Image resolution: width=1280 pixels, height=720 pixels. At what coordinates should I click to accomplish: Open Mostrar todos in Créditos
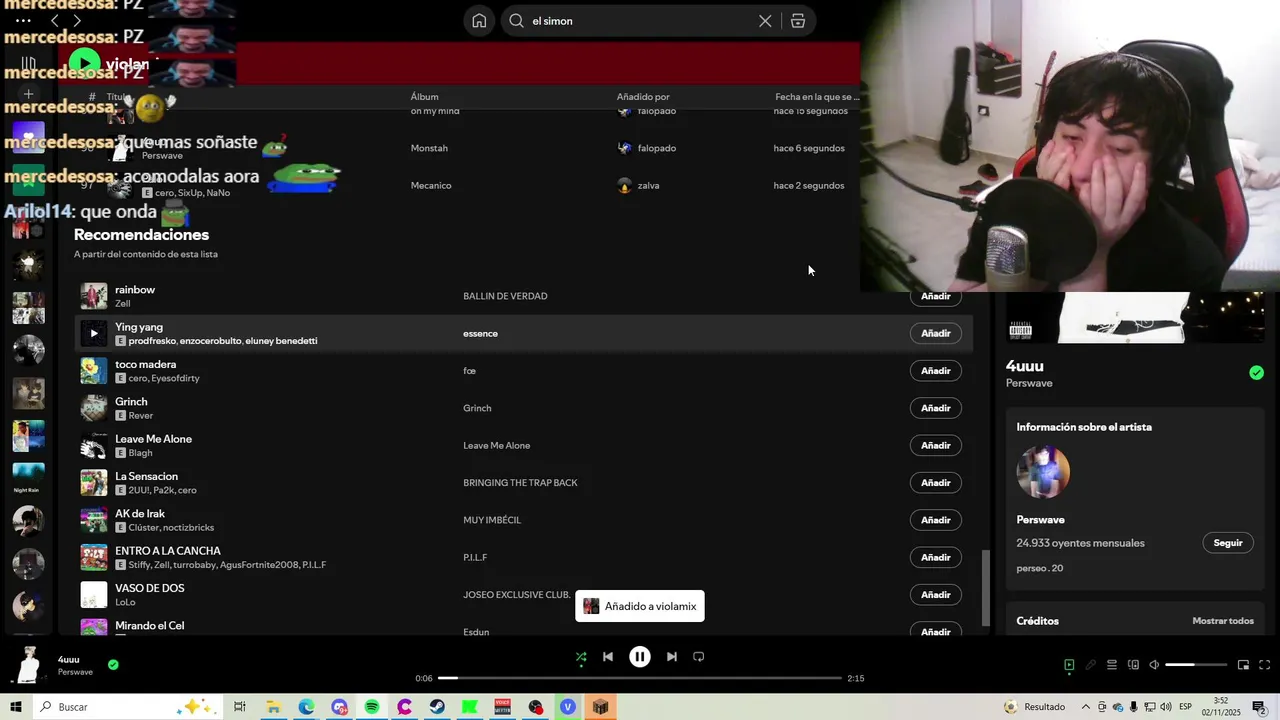tap(1223, 621)
